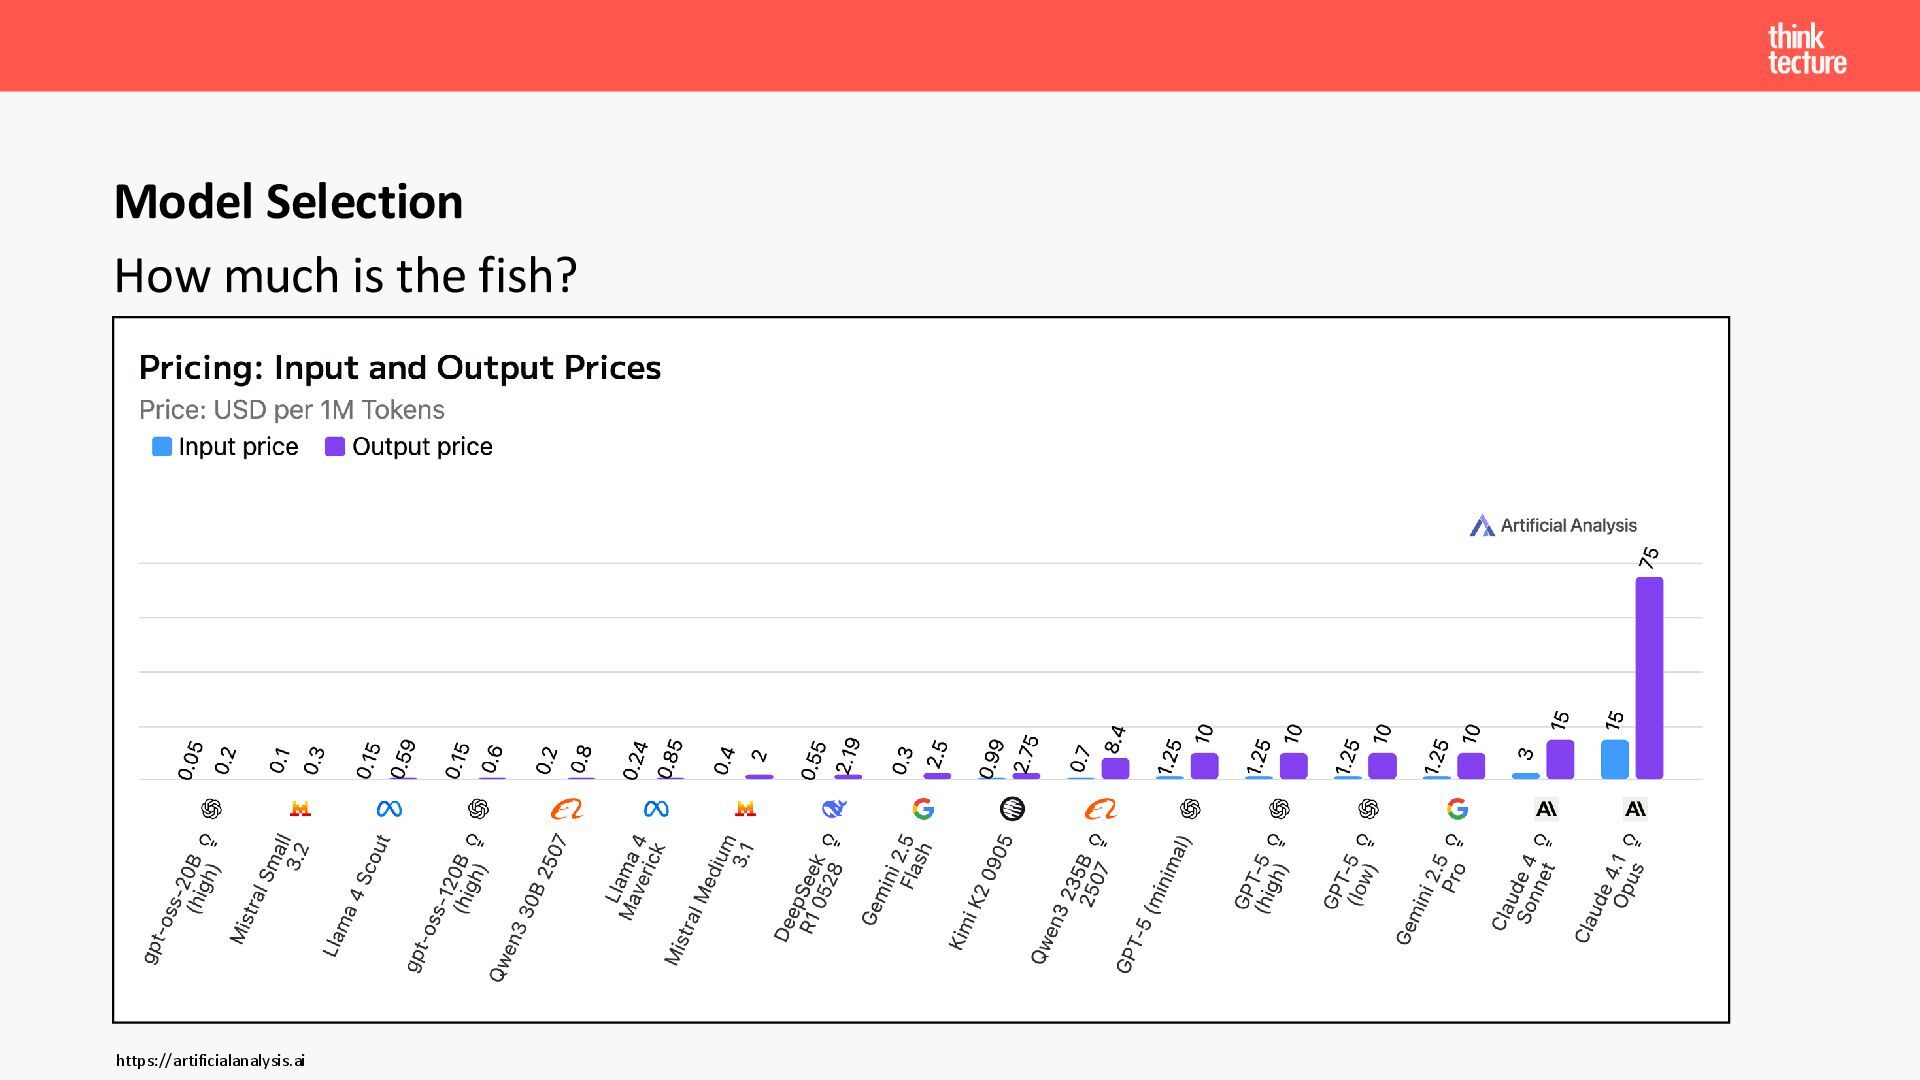This screenshot has height=1080, width=1920.
Task: Click the blue Input price color swatch
Action: tap(162, 447)
